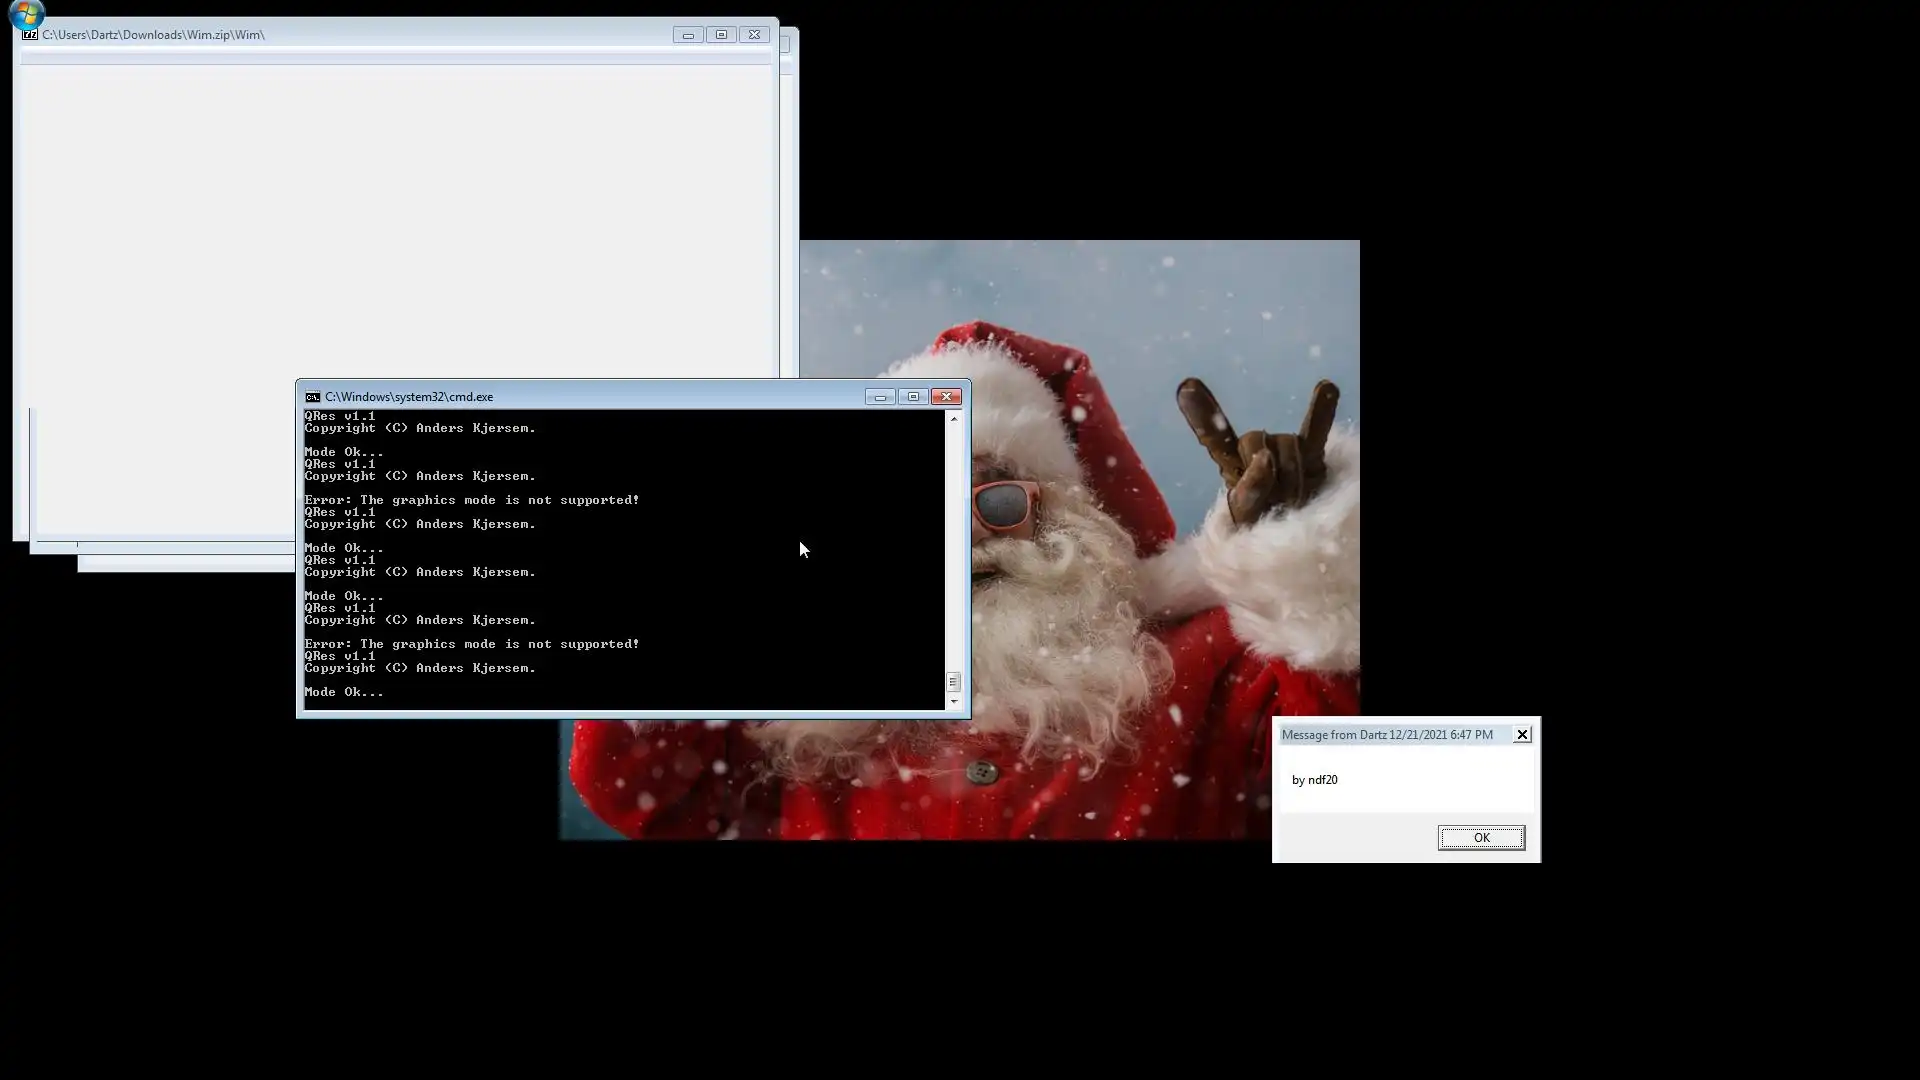The image size is (1920, 1080).
Task: Minimize the cmd.exe console window
Action: pyautogui.click(x=880, y=397)
